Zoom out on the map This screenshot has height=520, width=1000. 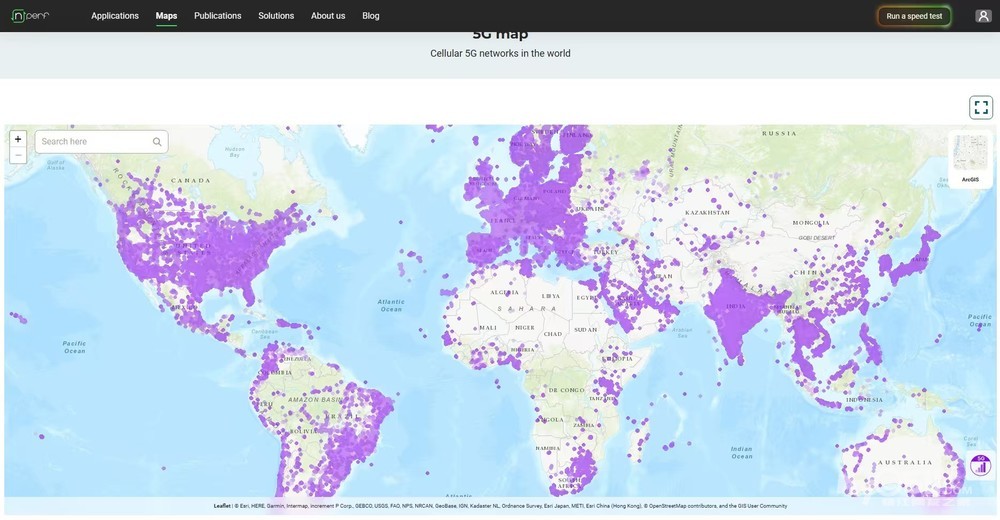pyautogui.click(x=18, y=156)
